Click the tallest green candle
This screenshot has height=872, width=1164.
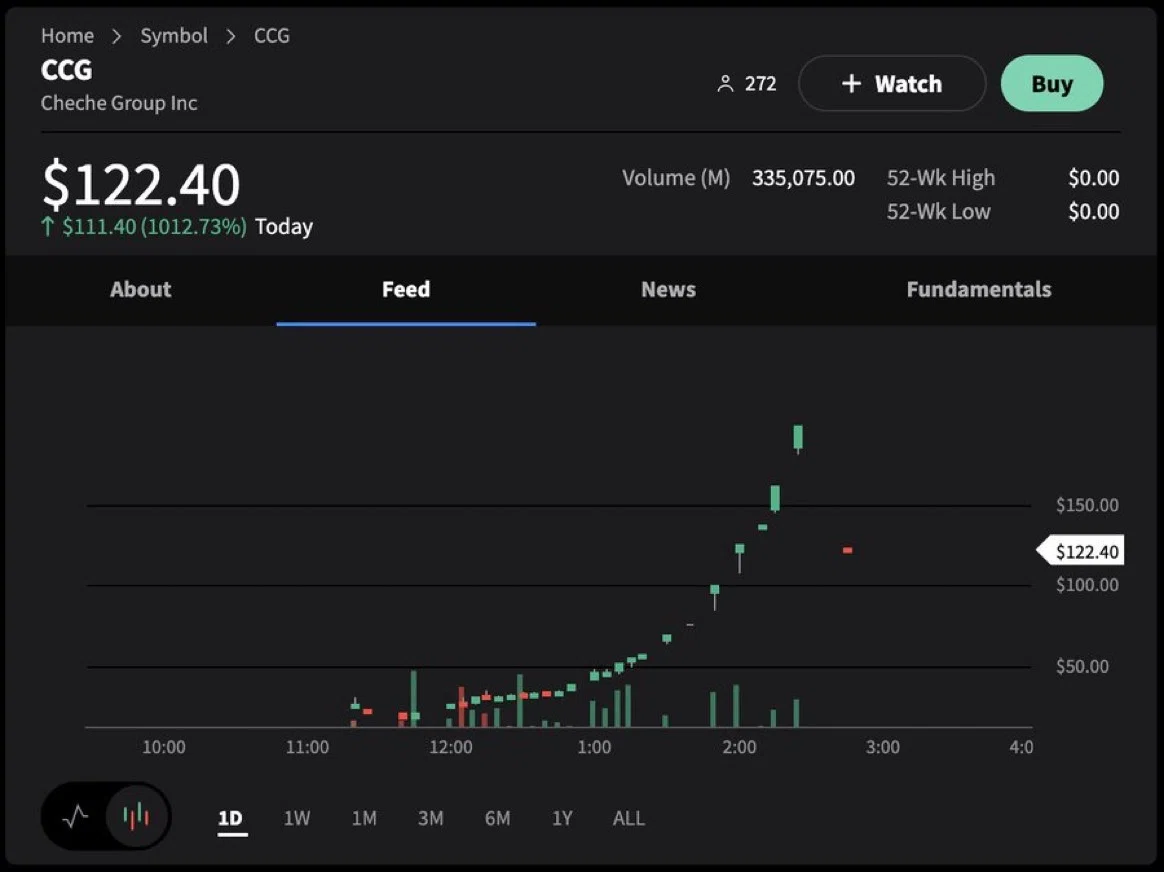pos(798,438)
